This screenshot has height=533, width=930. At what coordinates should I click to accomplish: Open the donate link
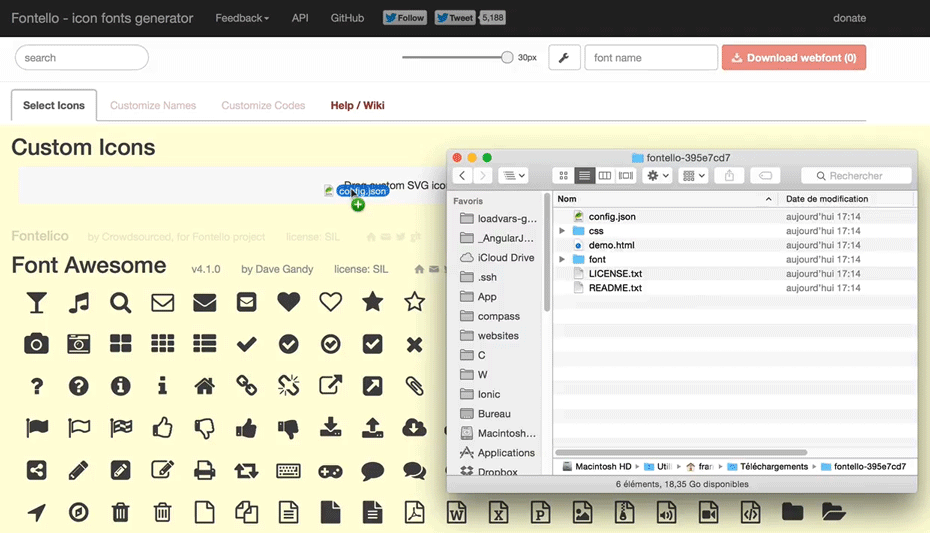point(849,18)
